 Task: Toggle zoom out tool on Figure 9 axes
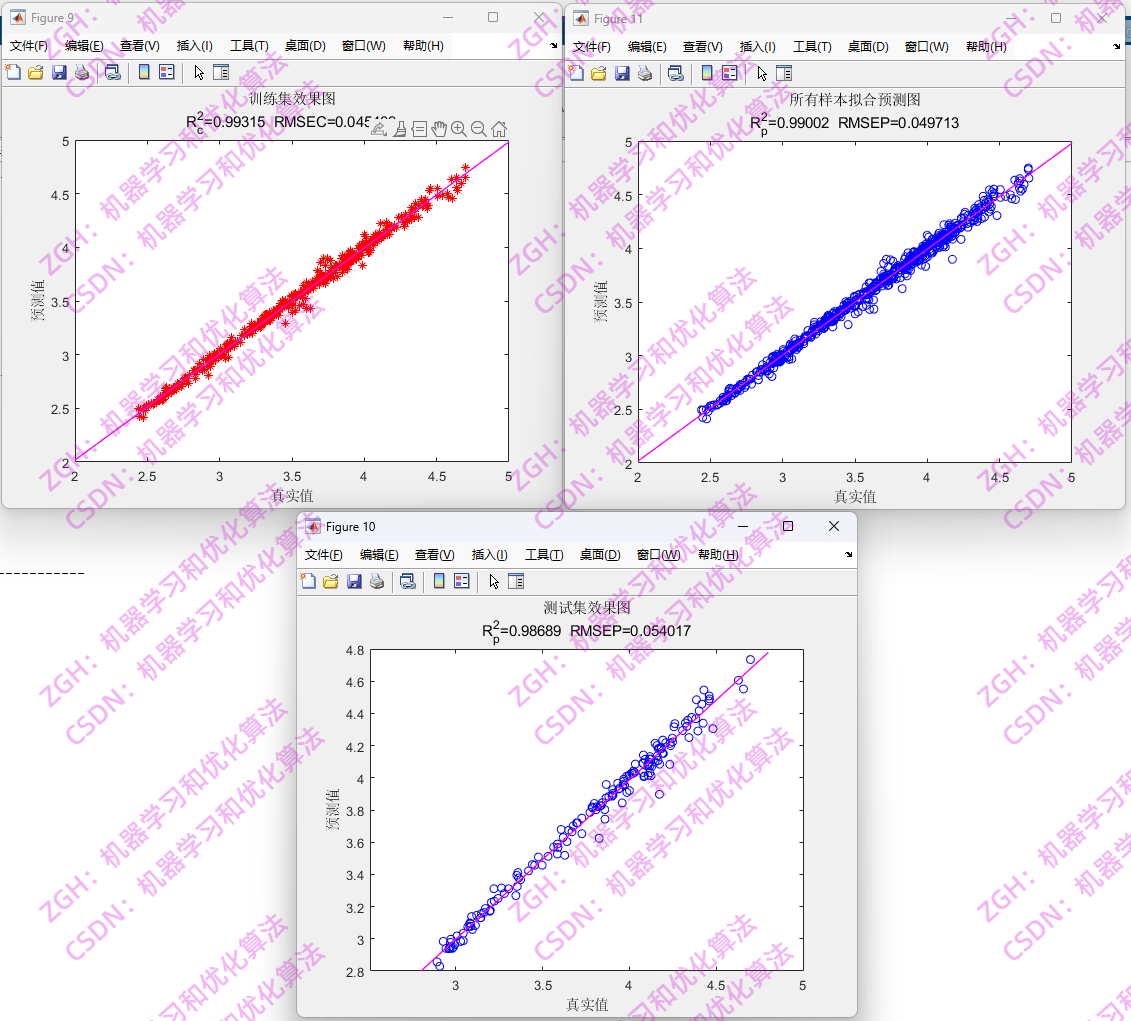pos(478,128)
